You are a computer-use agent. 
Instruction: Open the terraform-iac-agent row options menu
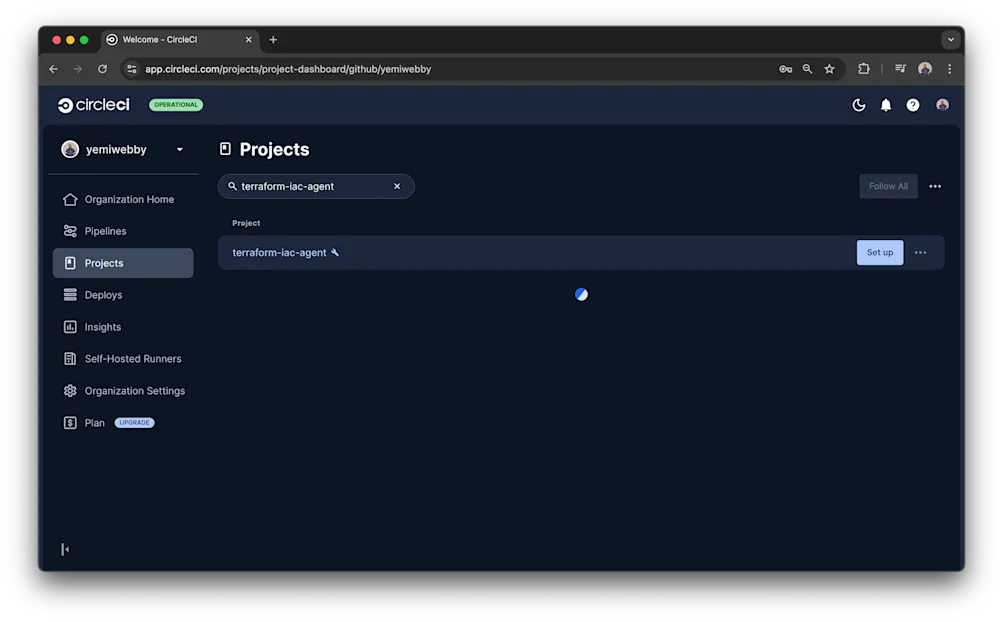(920, 252)
